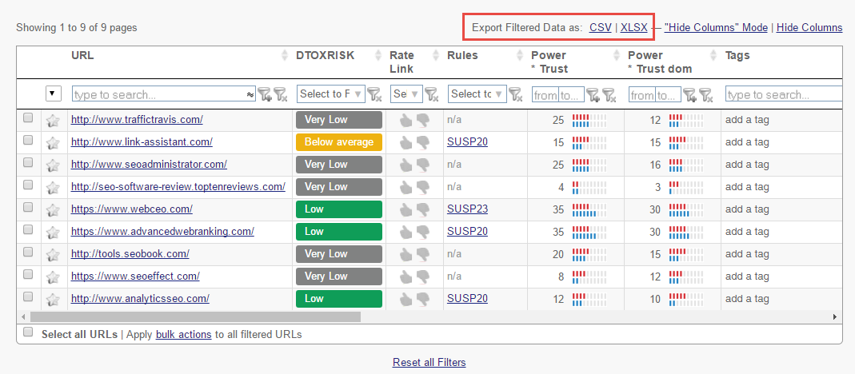This screenshot has height=374, width=855.
Task: Open the https://www.seoeffect.com/ URL
Action: [135, 276]
